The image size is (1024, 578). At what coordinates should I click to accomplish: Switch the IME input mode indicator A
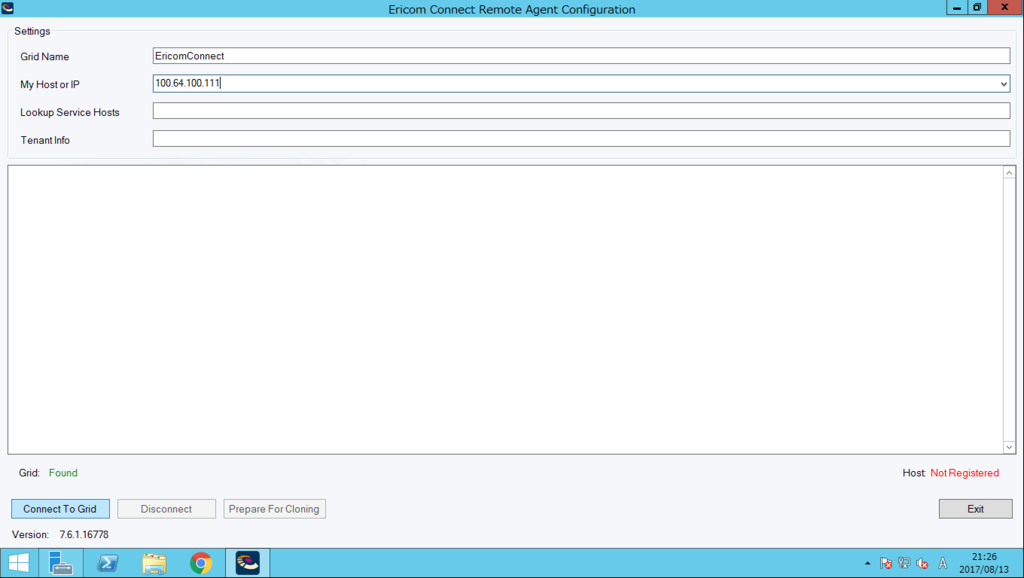click(x=942, y=563)
